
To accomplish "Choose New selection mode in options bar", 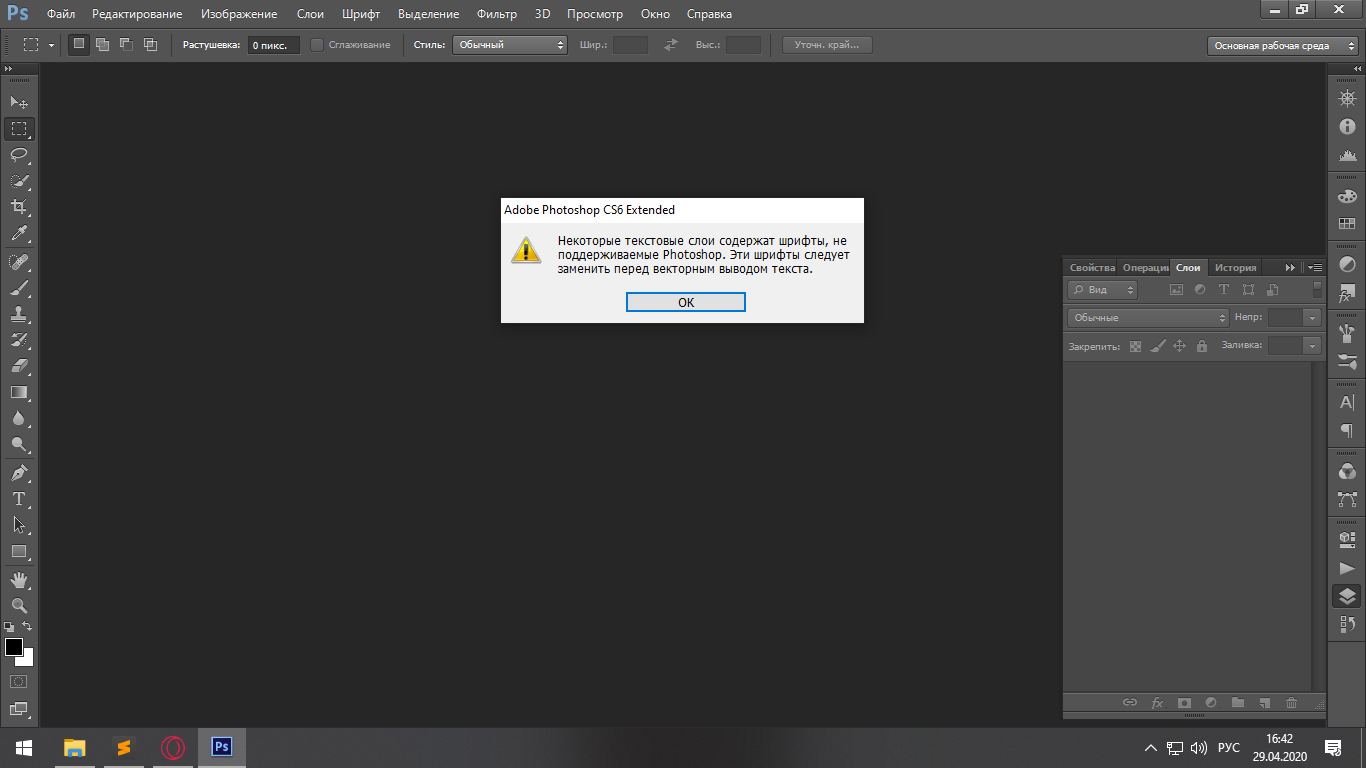I will point(78,44).
